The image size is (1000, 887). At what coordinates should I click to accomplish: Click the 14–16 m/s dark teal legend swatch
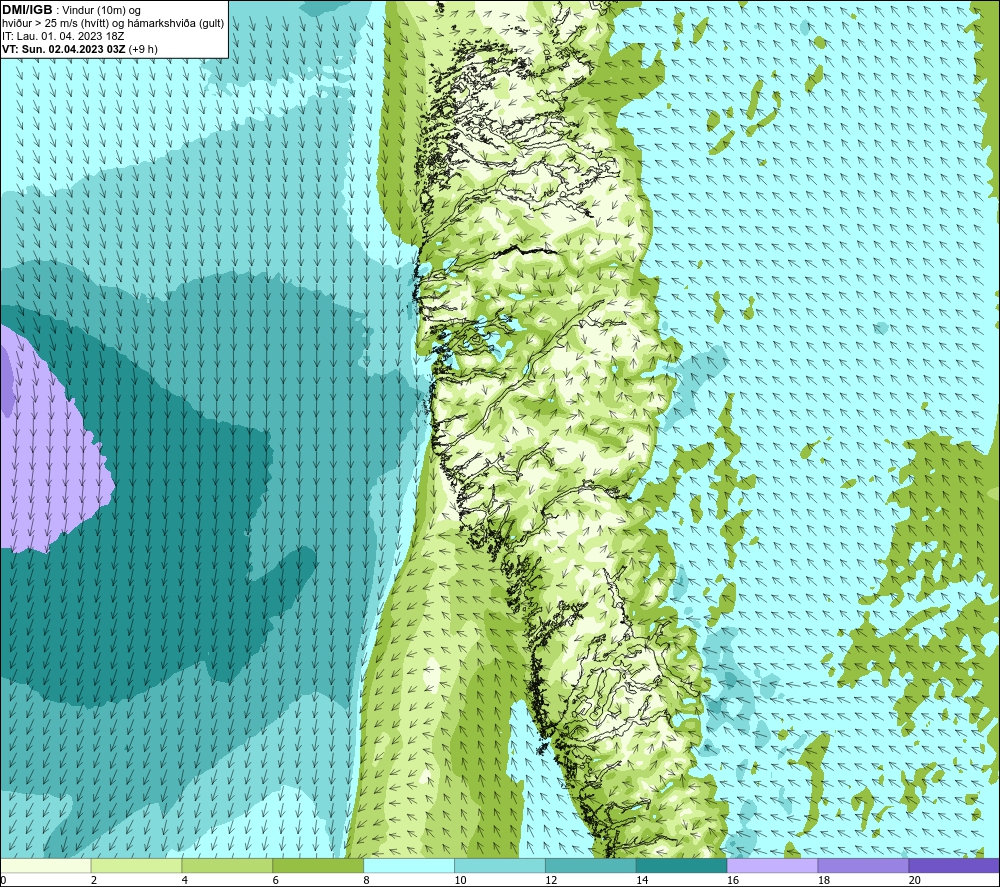coord(681,865)
